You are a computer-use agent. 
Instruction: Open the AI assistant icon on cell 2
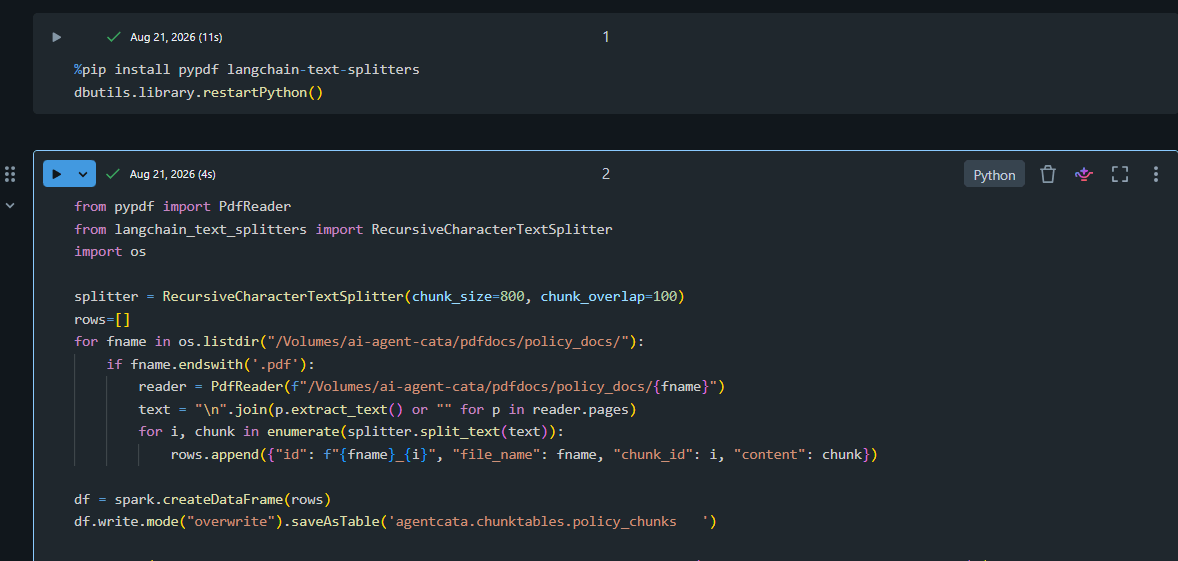(x=1083, y=174)
